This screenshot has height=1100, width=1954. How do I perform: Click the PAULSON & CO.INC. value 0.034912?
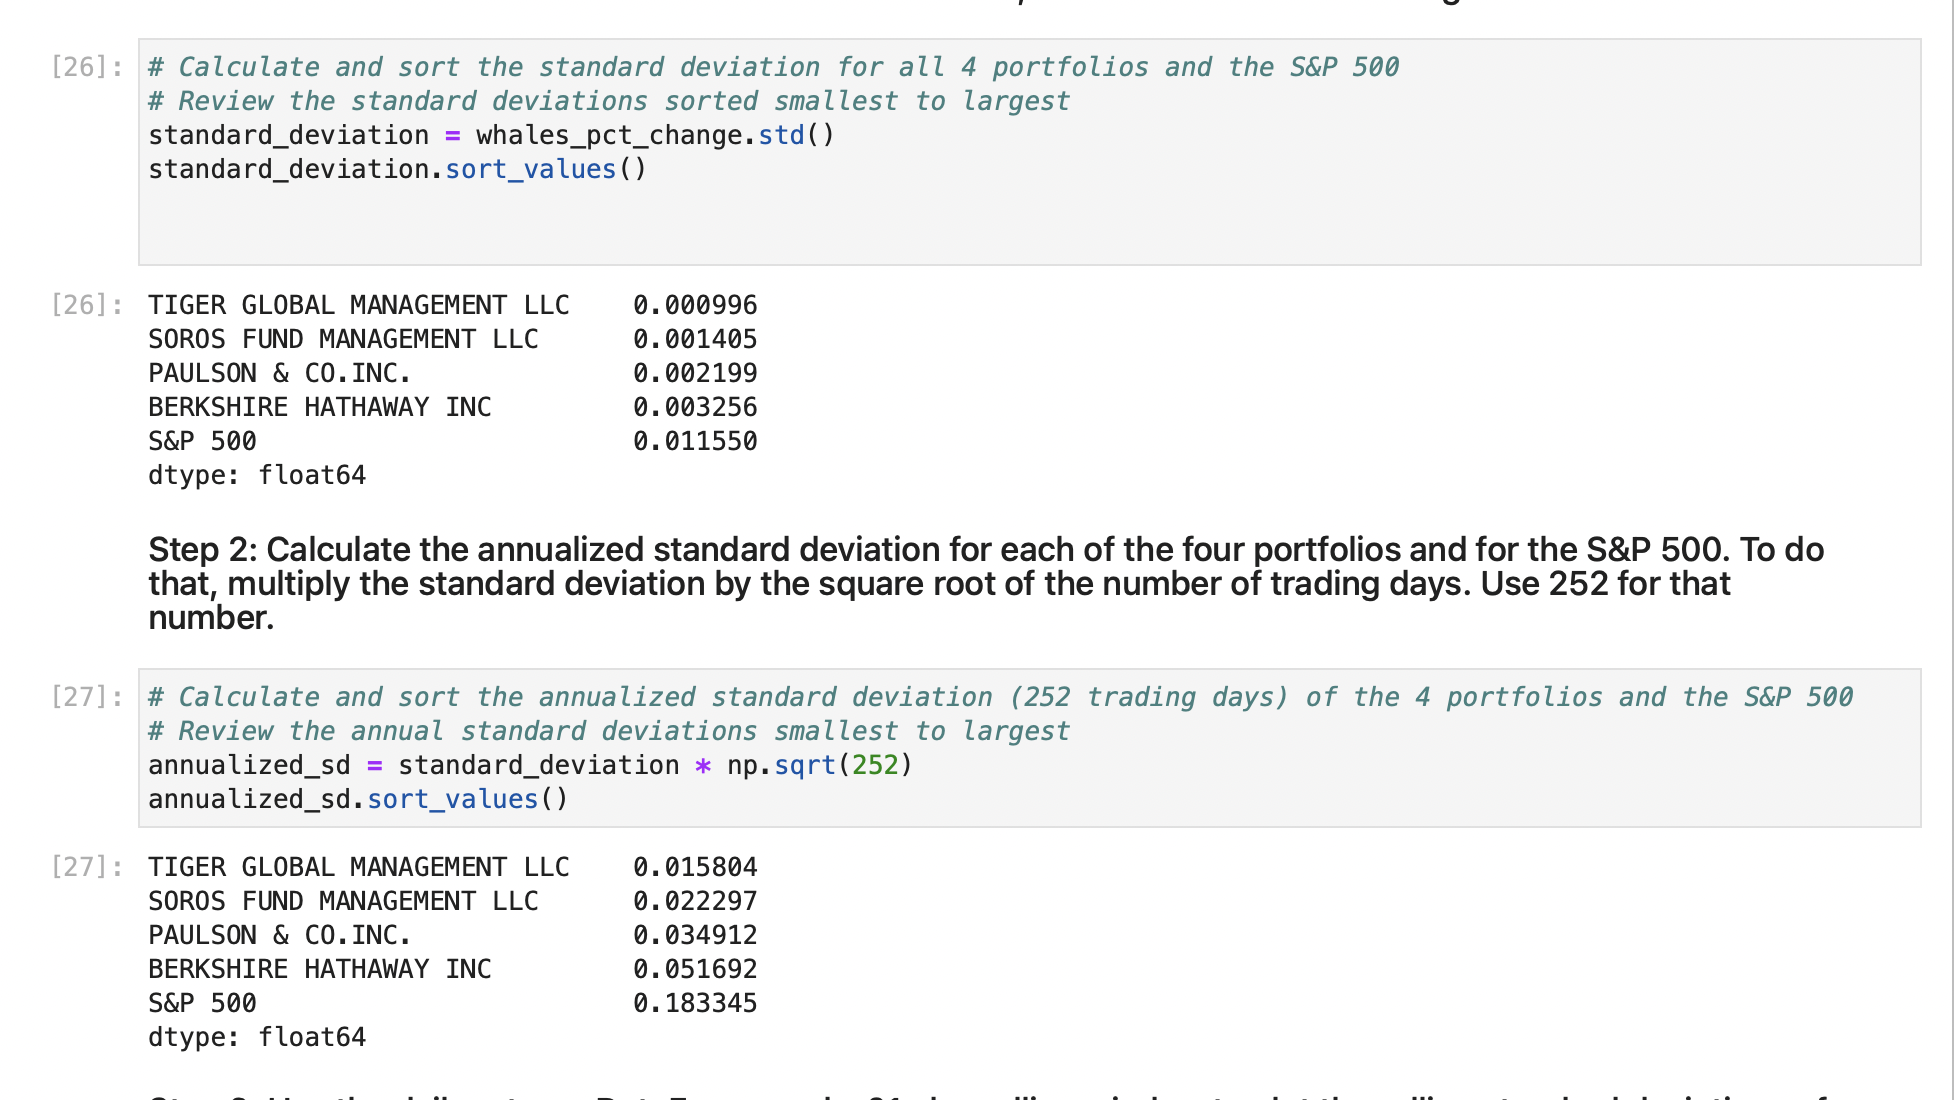click(x=694, y=934)
